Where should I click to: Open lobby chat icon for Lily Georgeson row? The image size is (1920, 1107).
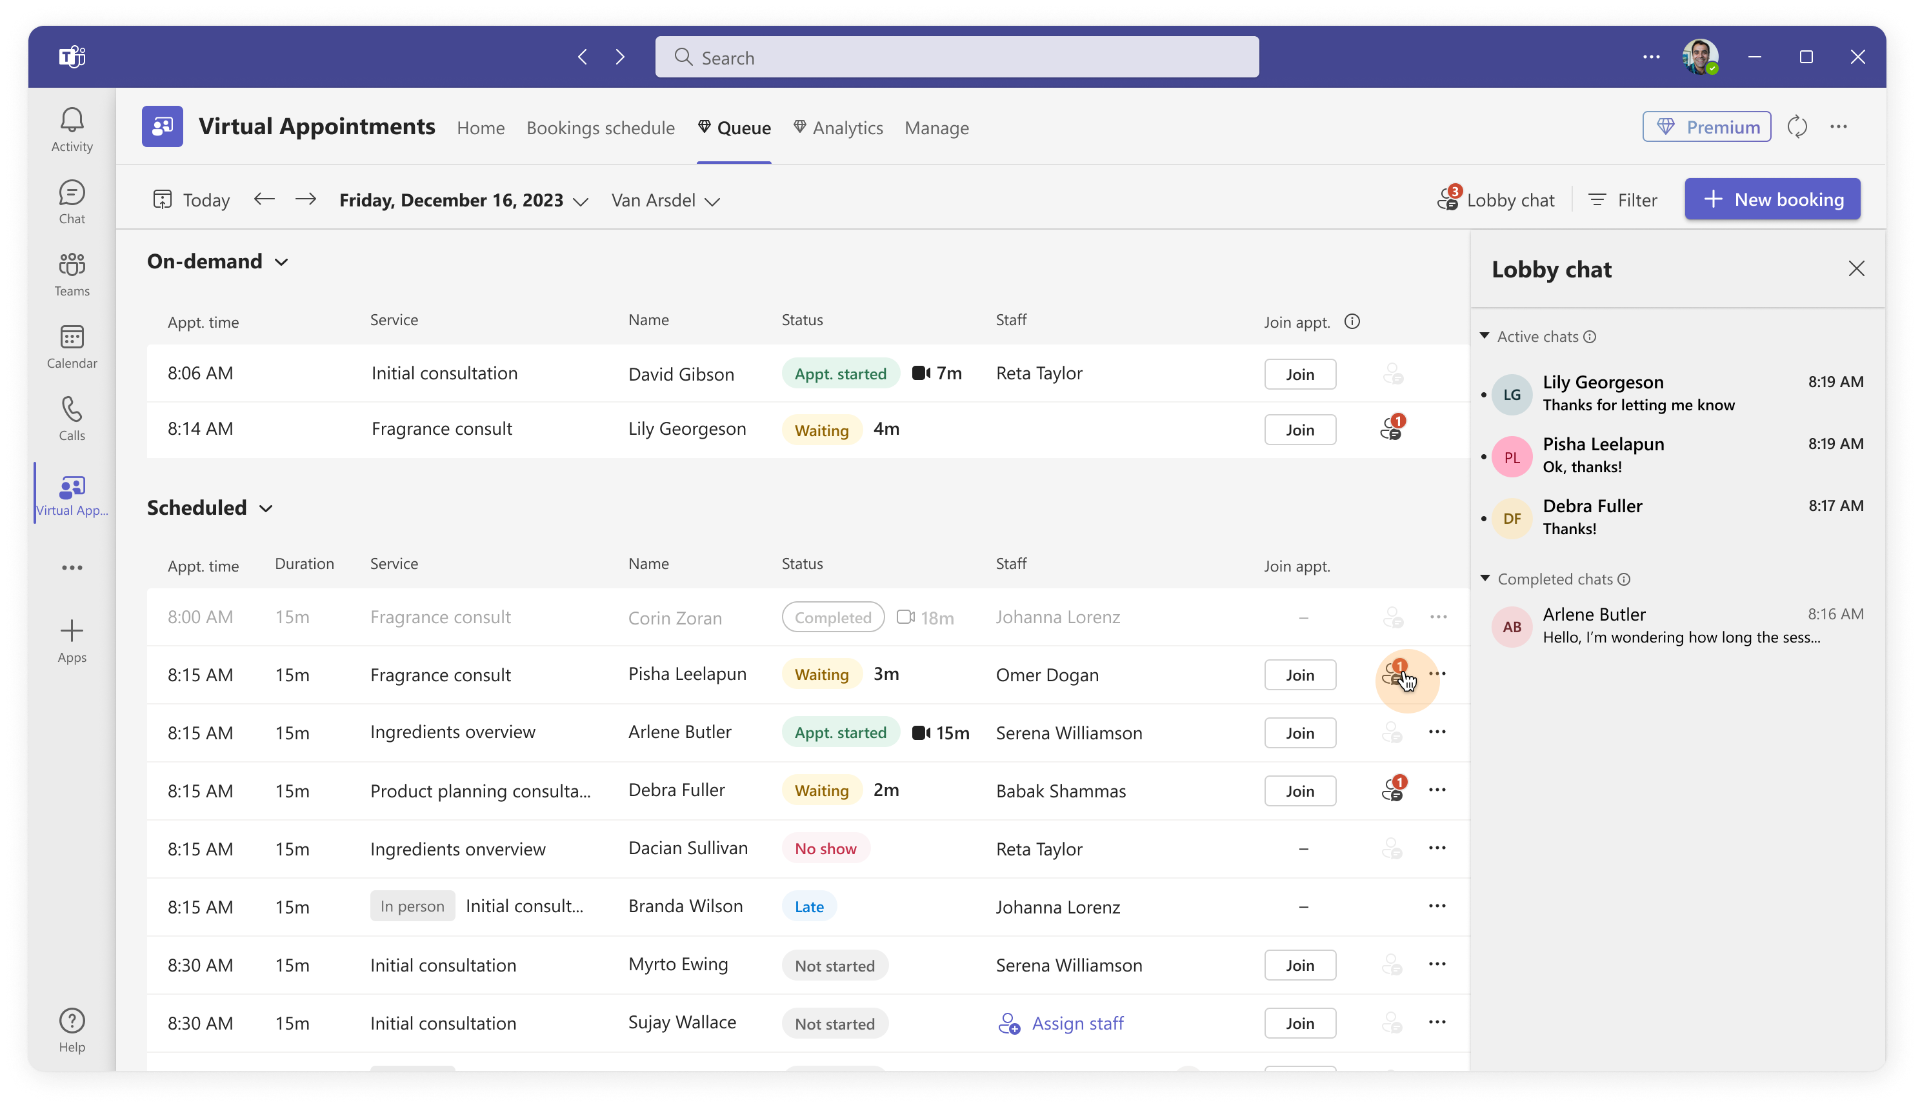tap(1392, 428)
